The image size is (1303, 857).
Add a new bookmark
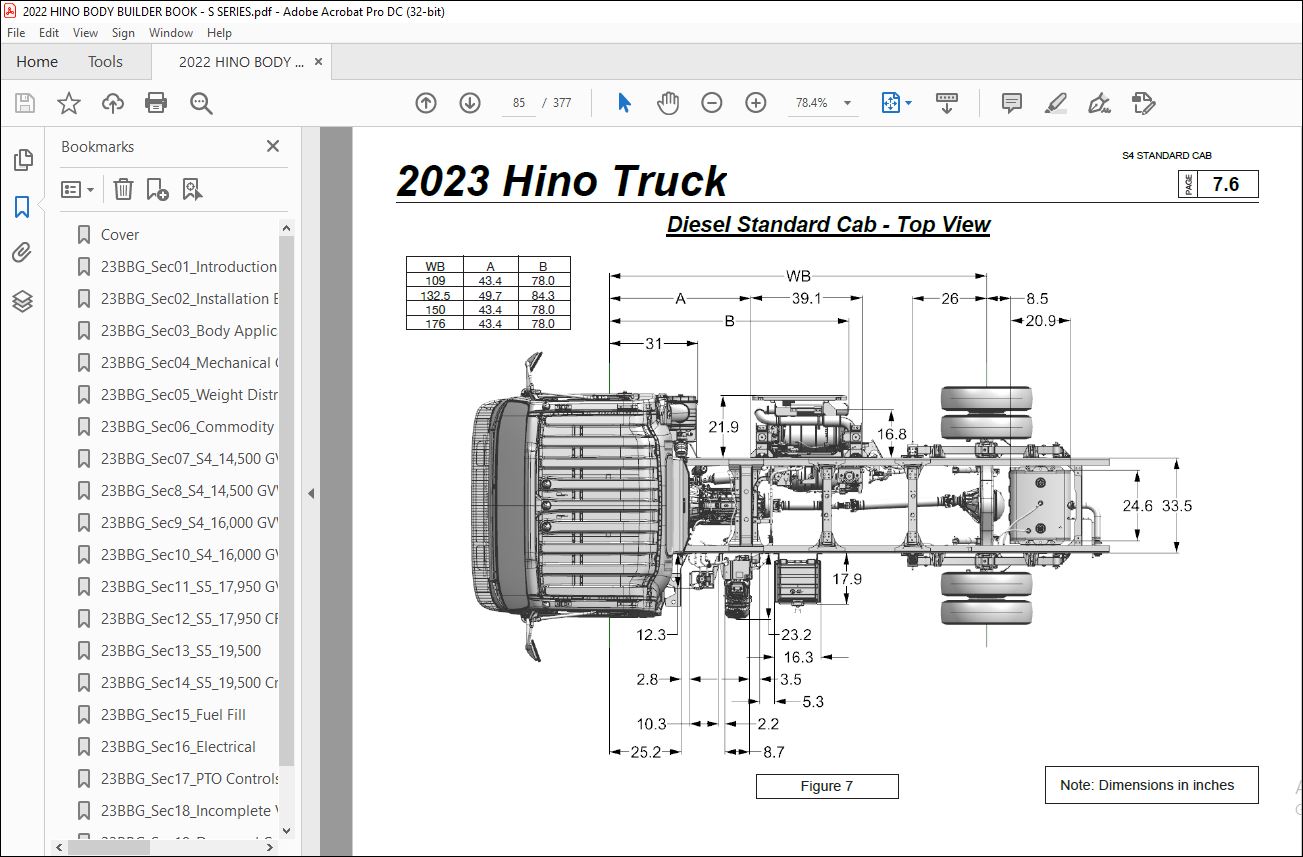pos(158,189)
